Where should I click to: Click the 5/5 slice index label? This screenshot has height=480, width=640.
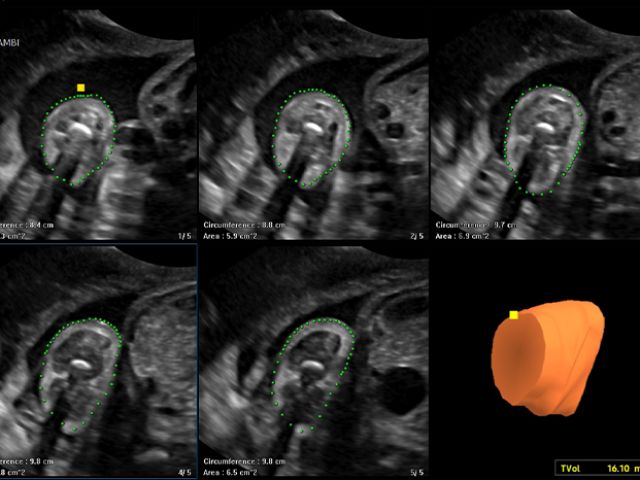412,471
